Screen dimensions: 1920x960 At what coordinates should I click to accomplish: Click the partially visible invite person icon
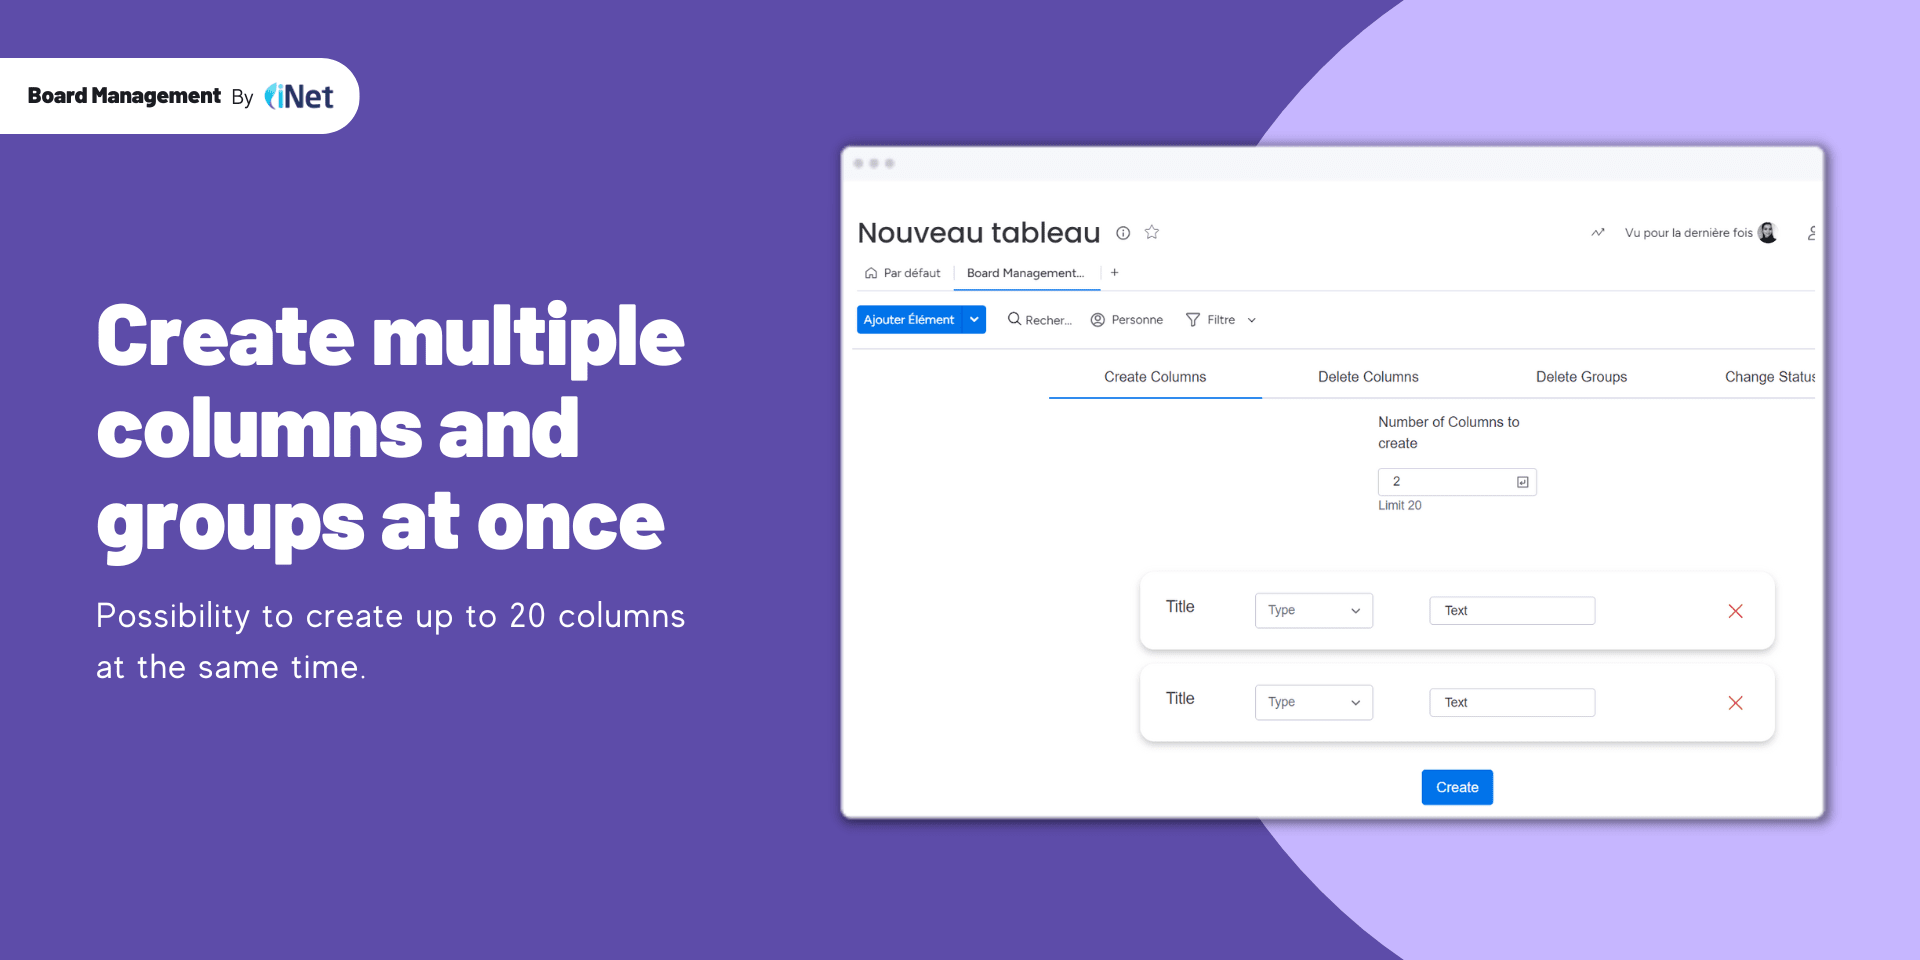(x=1811, y=233)
